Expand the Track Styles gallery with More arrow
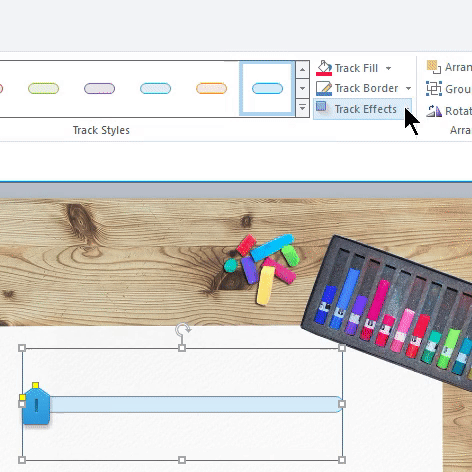The image size is (472, 472). tap(302, 108)
